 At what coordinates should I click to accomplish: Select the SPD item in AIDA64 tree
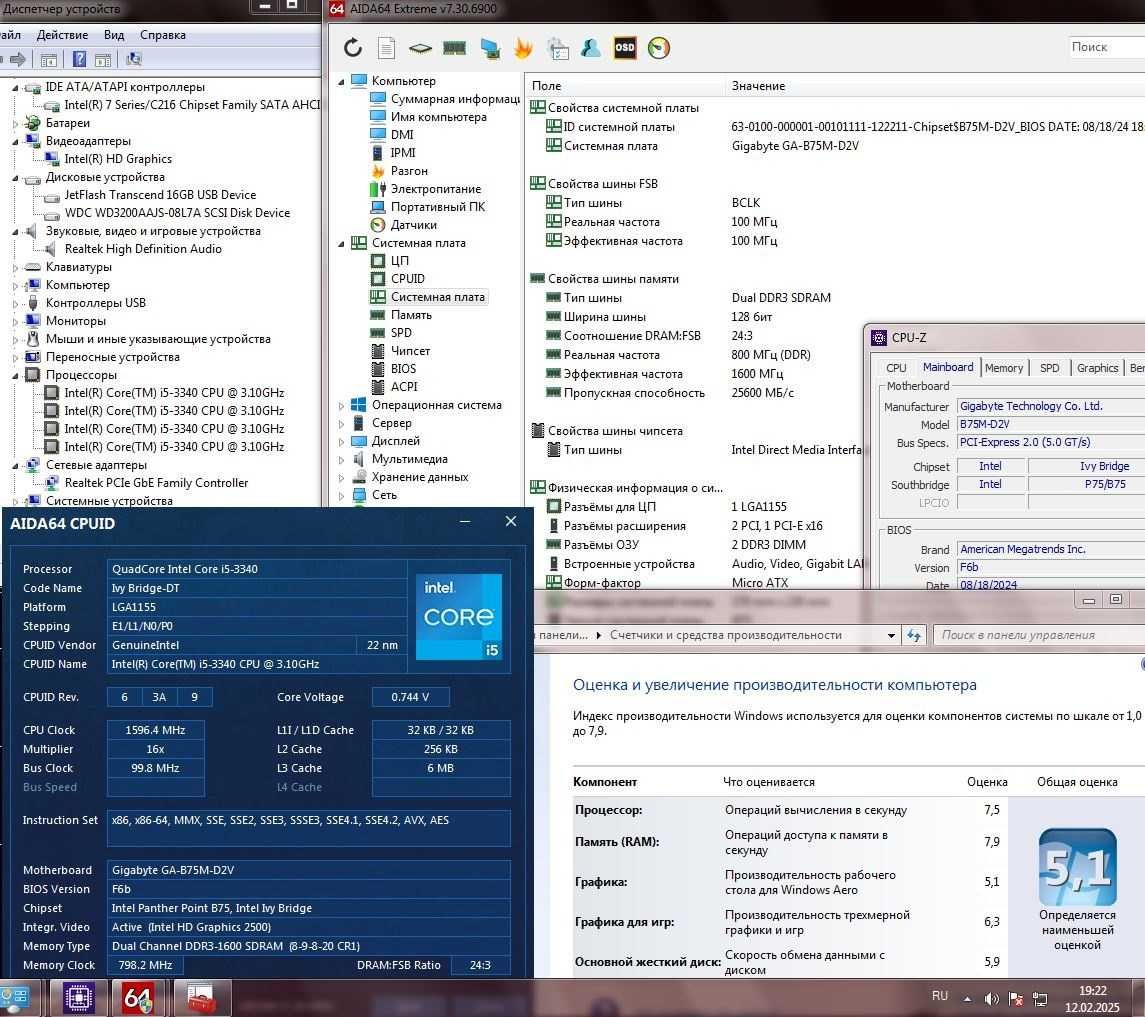(x=401, y=333)
